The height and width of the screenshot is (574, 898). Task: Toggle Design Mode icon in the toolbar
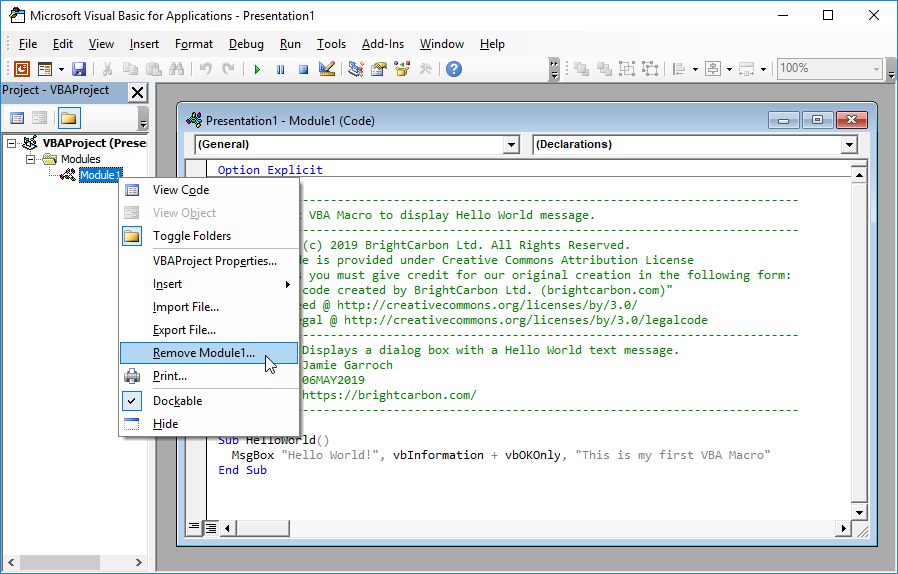(326, 69)
